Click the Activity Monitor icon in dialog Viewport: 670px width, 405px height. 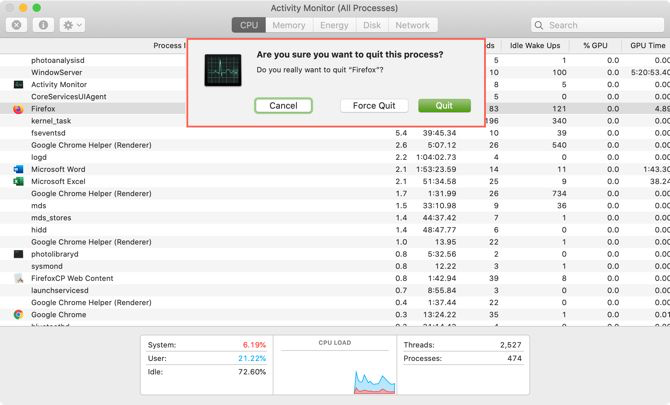(223, 70)
